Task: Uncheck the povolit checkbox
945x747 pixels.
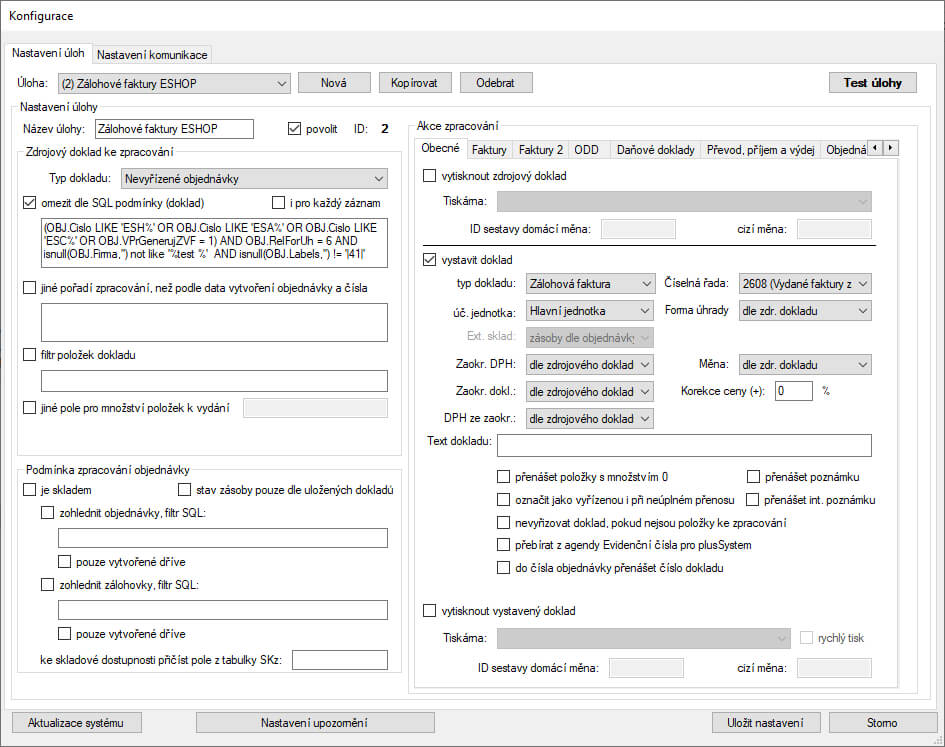Action: 294,128
